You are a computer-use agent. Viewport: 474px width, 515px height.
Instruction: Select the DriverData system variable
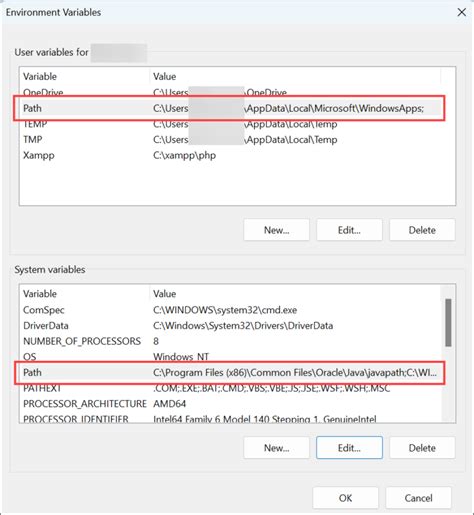(230, 326)
